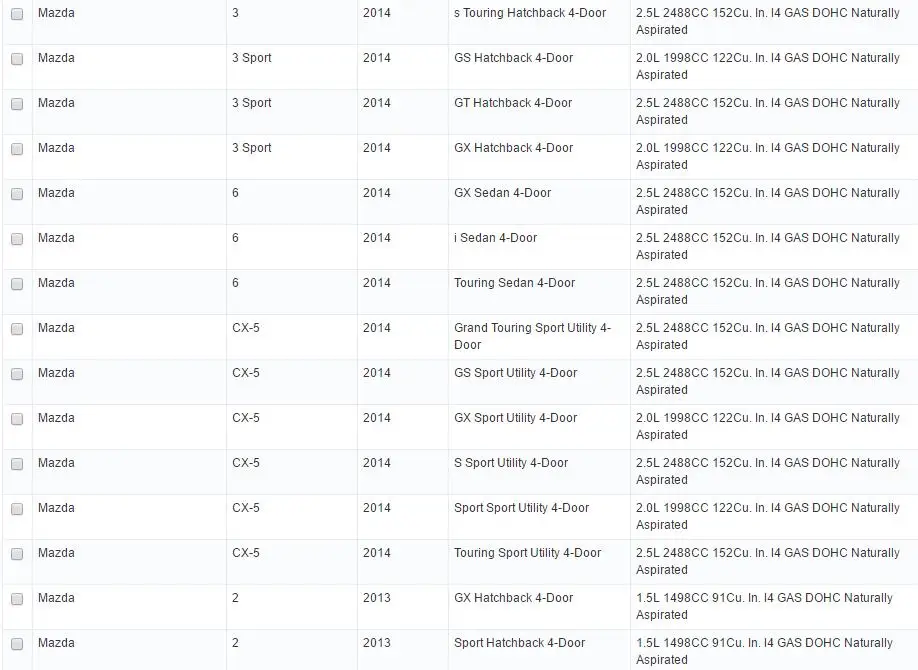Check the Mazda 3 s Touring Hatchback row
918x670 pixels.
tap(17, 14)
